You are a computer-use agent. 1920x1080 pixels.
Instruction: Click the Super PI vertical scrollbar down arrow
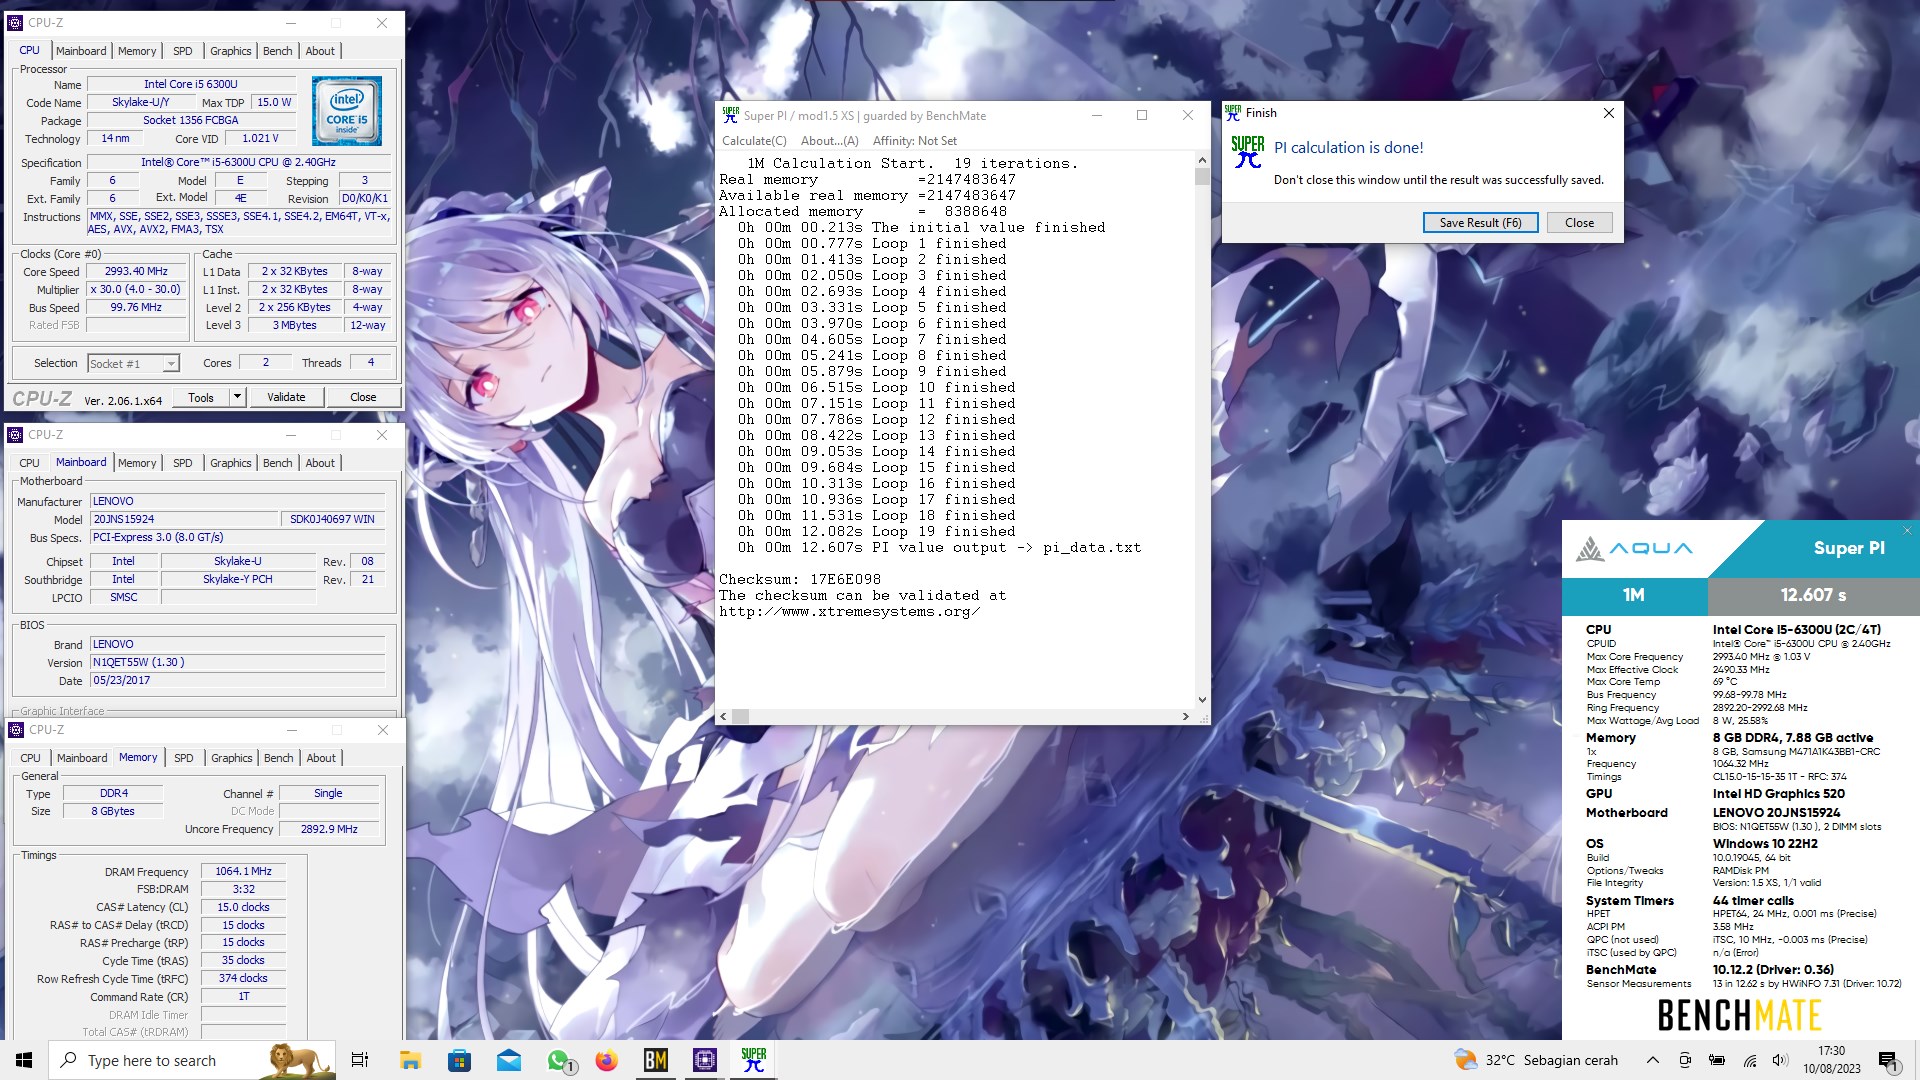(1202, 700)
